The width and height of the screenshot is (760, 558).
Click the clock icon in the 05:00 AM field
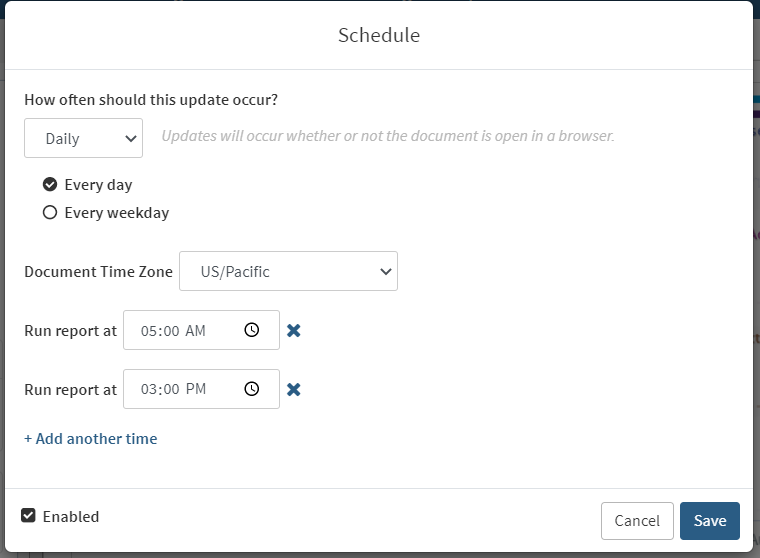click(x=252, y=330)
